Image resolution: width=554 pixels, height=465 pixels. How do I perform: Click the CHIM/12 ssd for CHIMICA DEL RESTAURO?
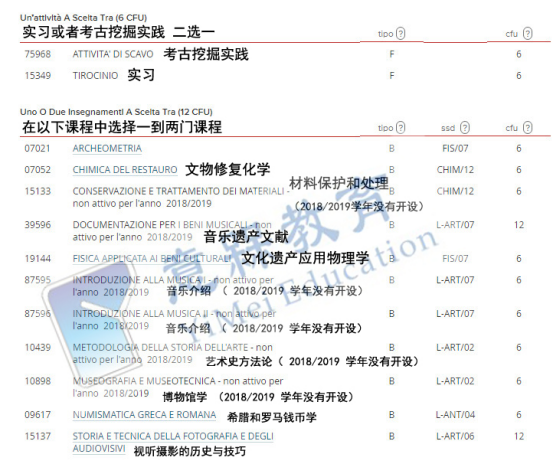pyautogui.click(x=455, y=170)
